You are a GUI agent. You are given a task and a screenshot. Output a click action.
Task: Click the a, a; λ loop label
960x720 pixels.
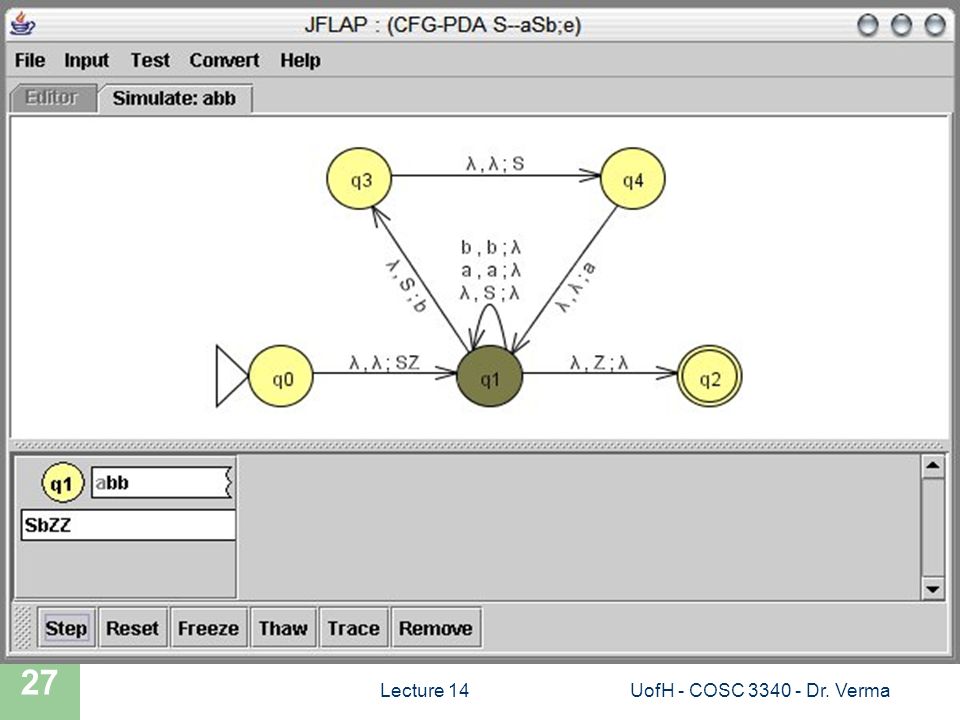click(x=490, y=270)
